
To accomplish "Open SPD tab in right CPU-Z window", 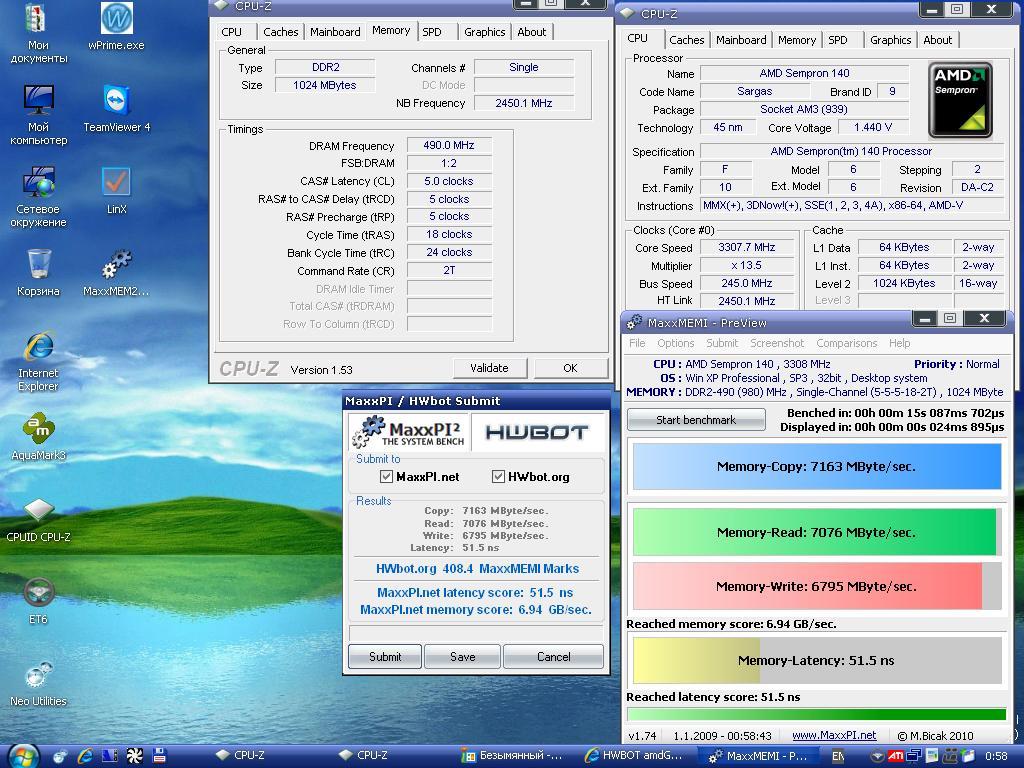I will [x=838, y=40].
